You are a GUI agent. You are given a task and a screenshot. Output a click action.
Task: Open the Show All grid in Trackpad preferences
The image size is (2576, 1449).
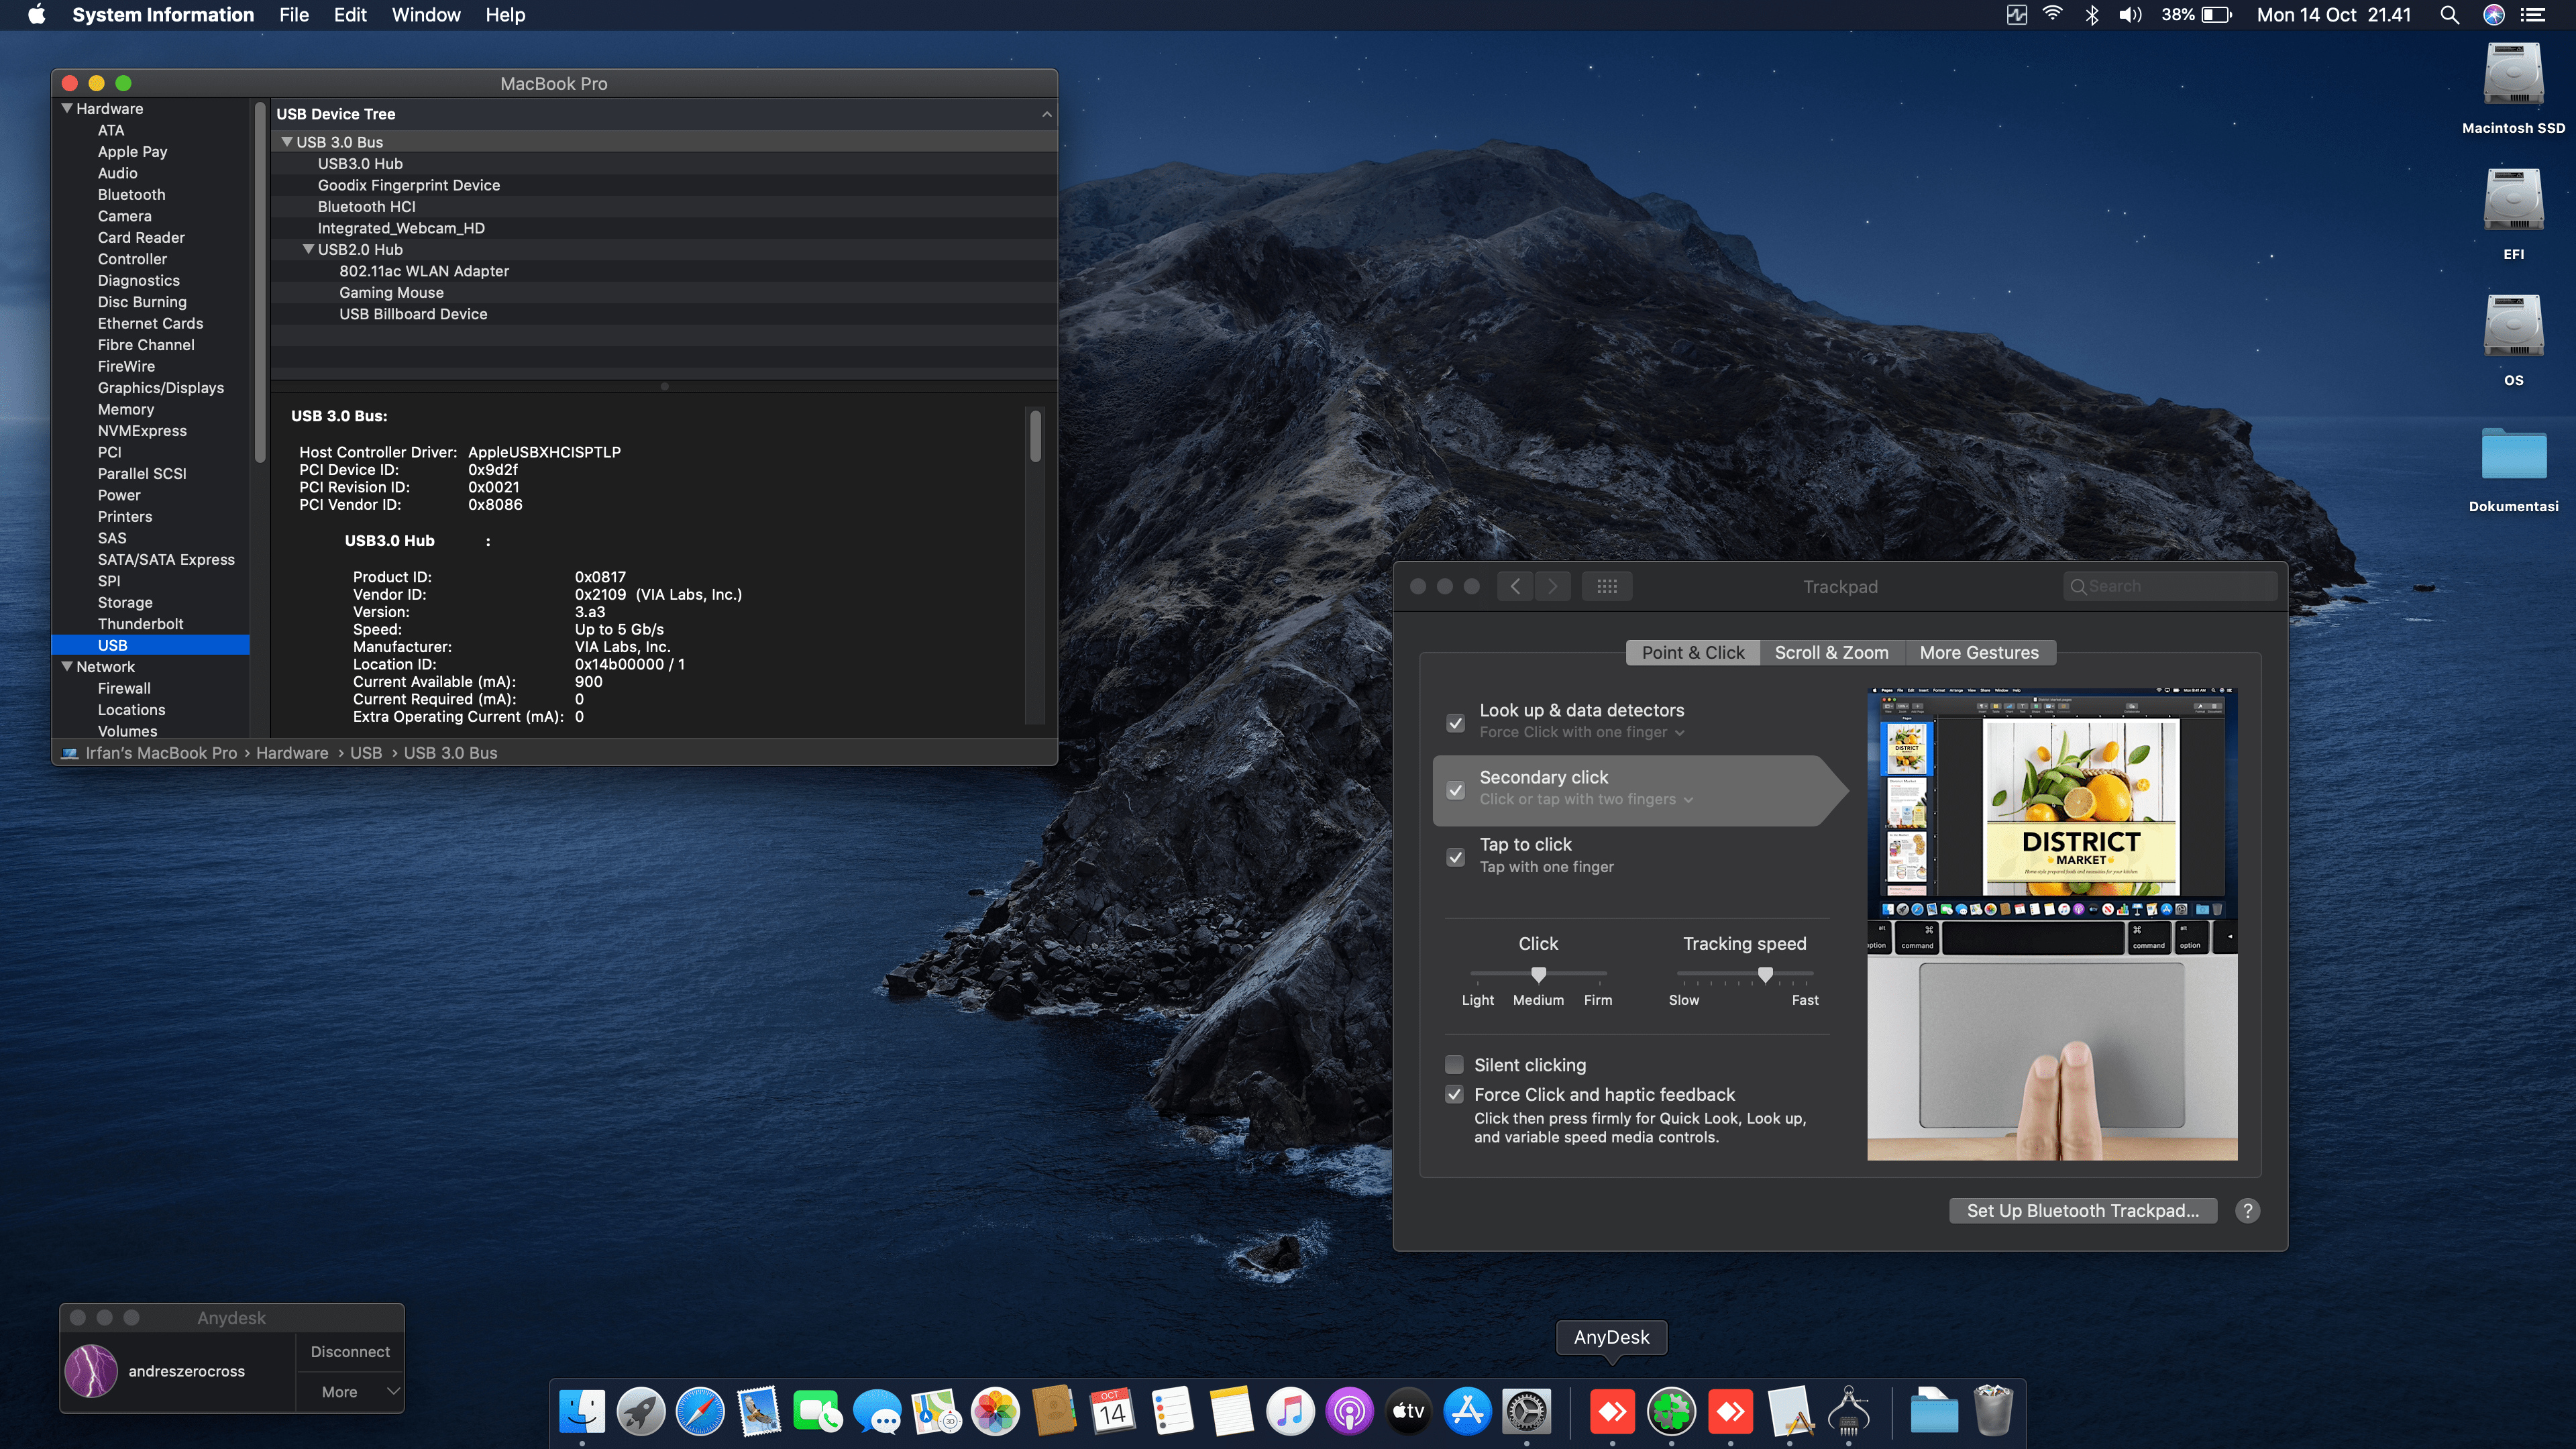pyautogui.click(x=1606, y=586)
